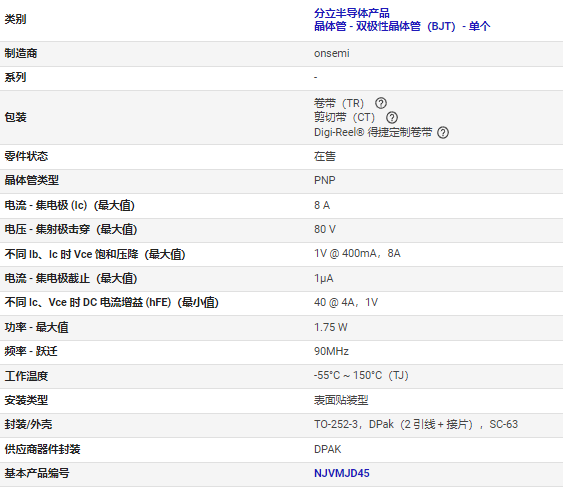Image resolution: width=563 pixels, height=487 pixels.
Task: Click the 80 V breakdown voltage value
Action: pyautogui.click(x=325, y=229)
